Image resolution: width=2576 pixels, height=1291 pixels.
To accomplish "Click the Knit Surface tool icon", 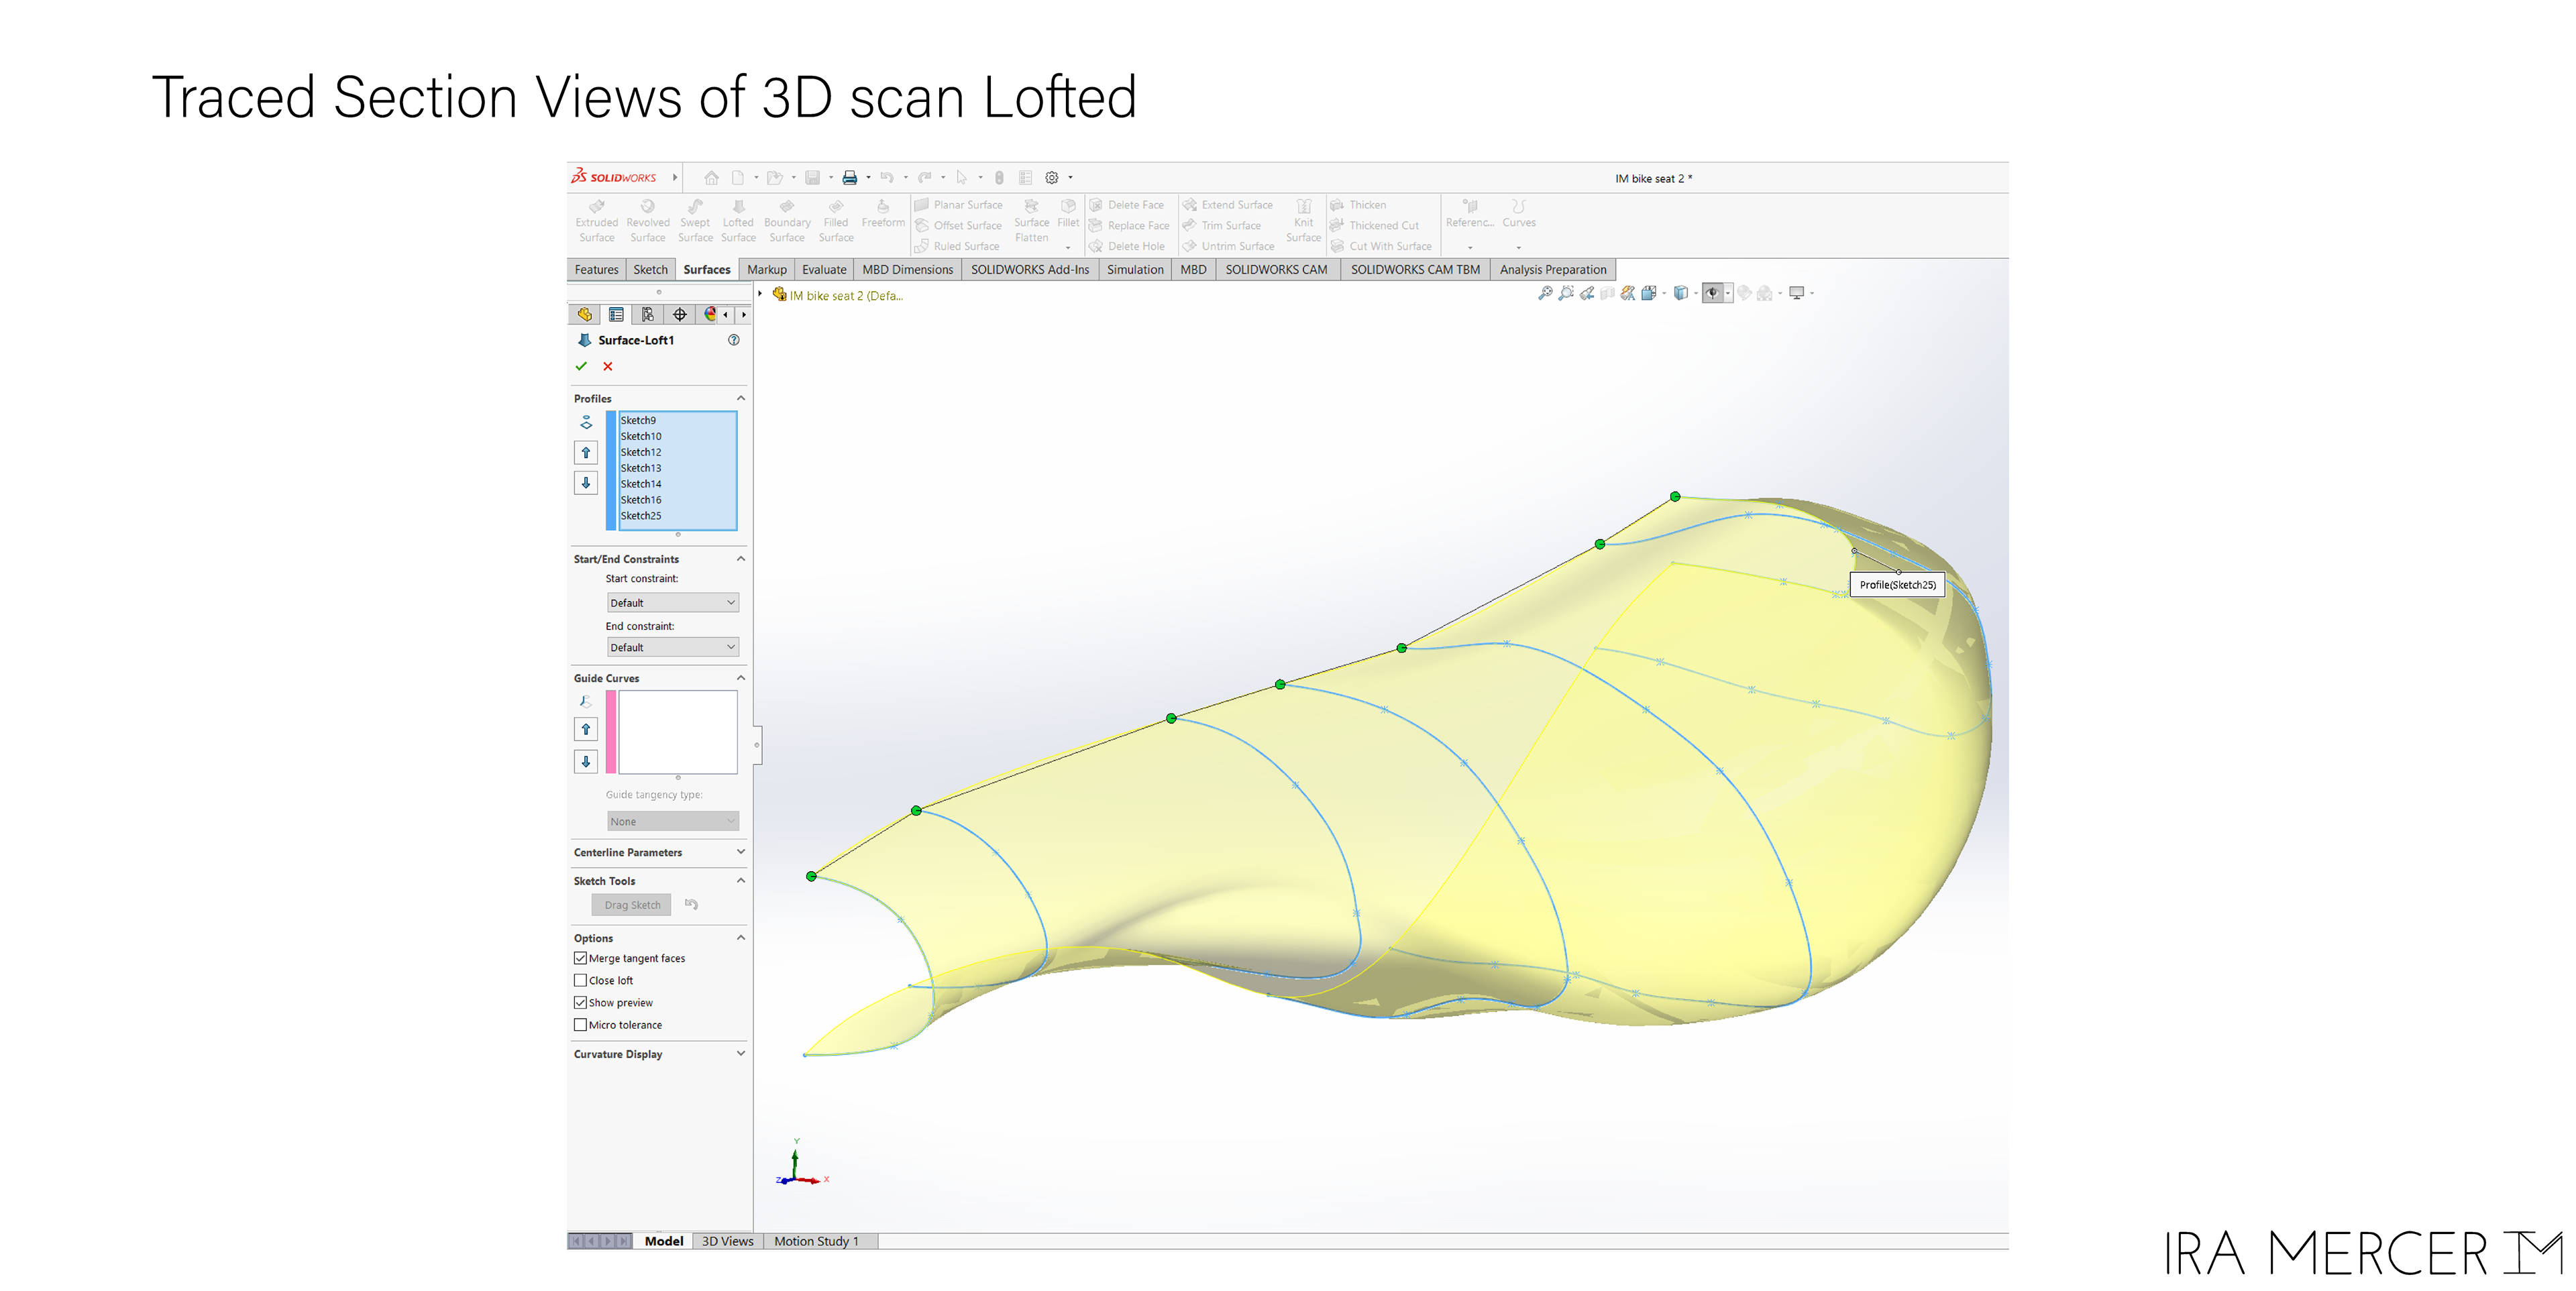I will 1303,207.
